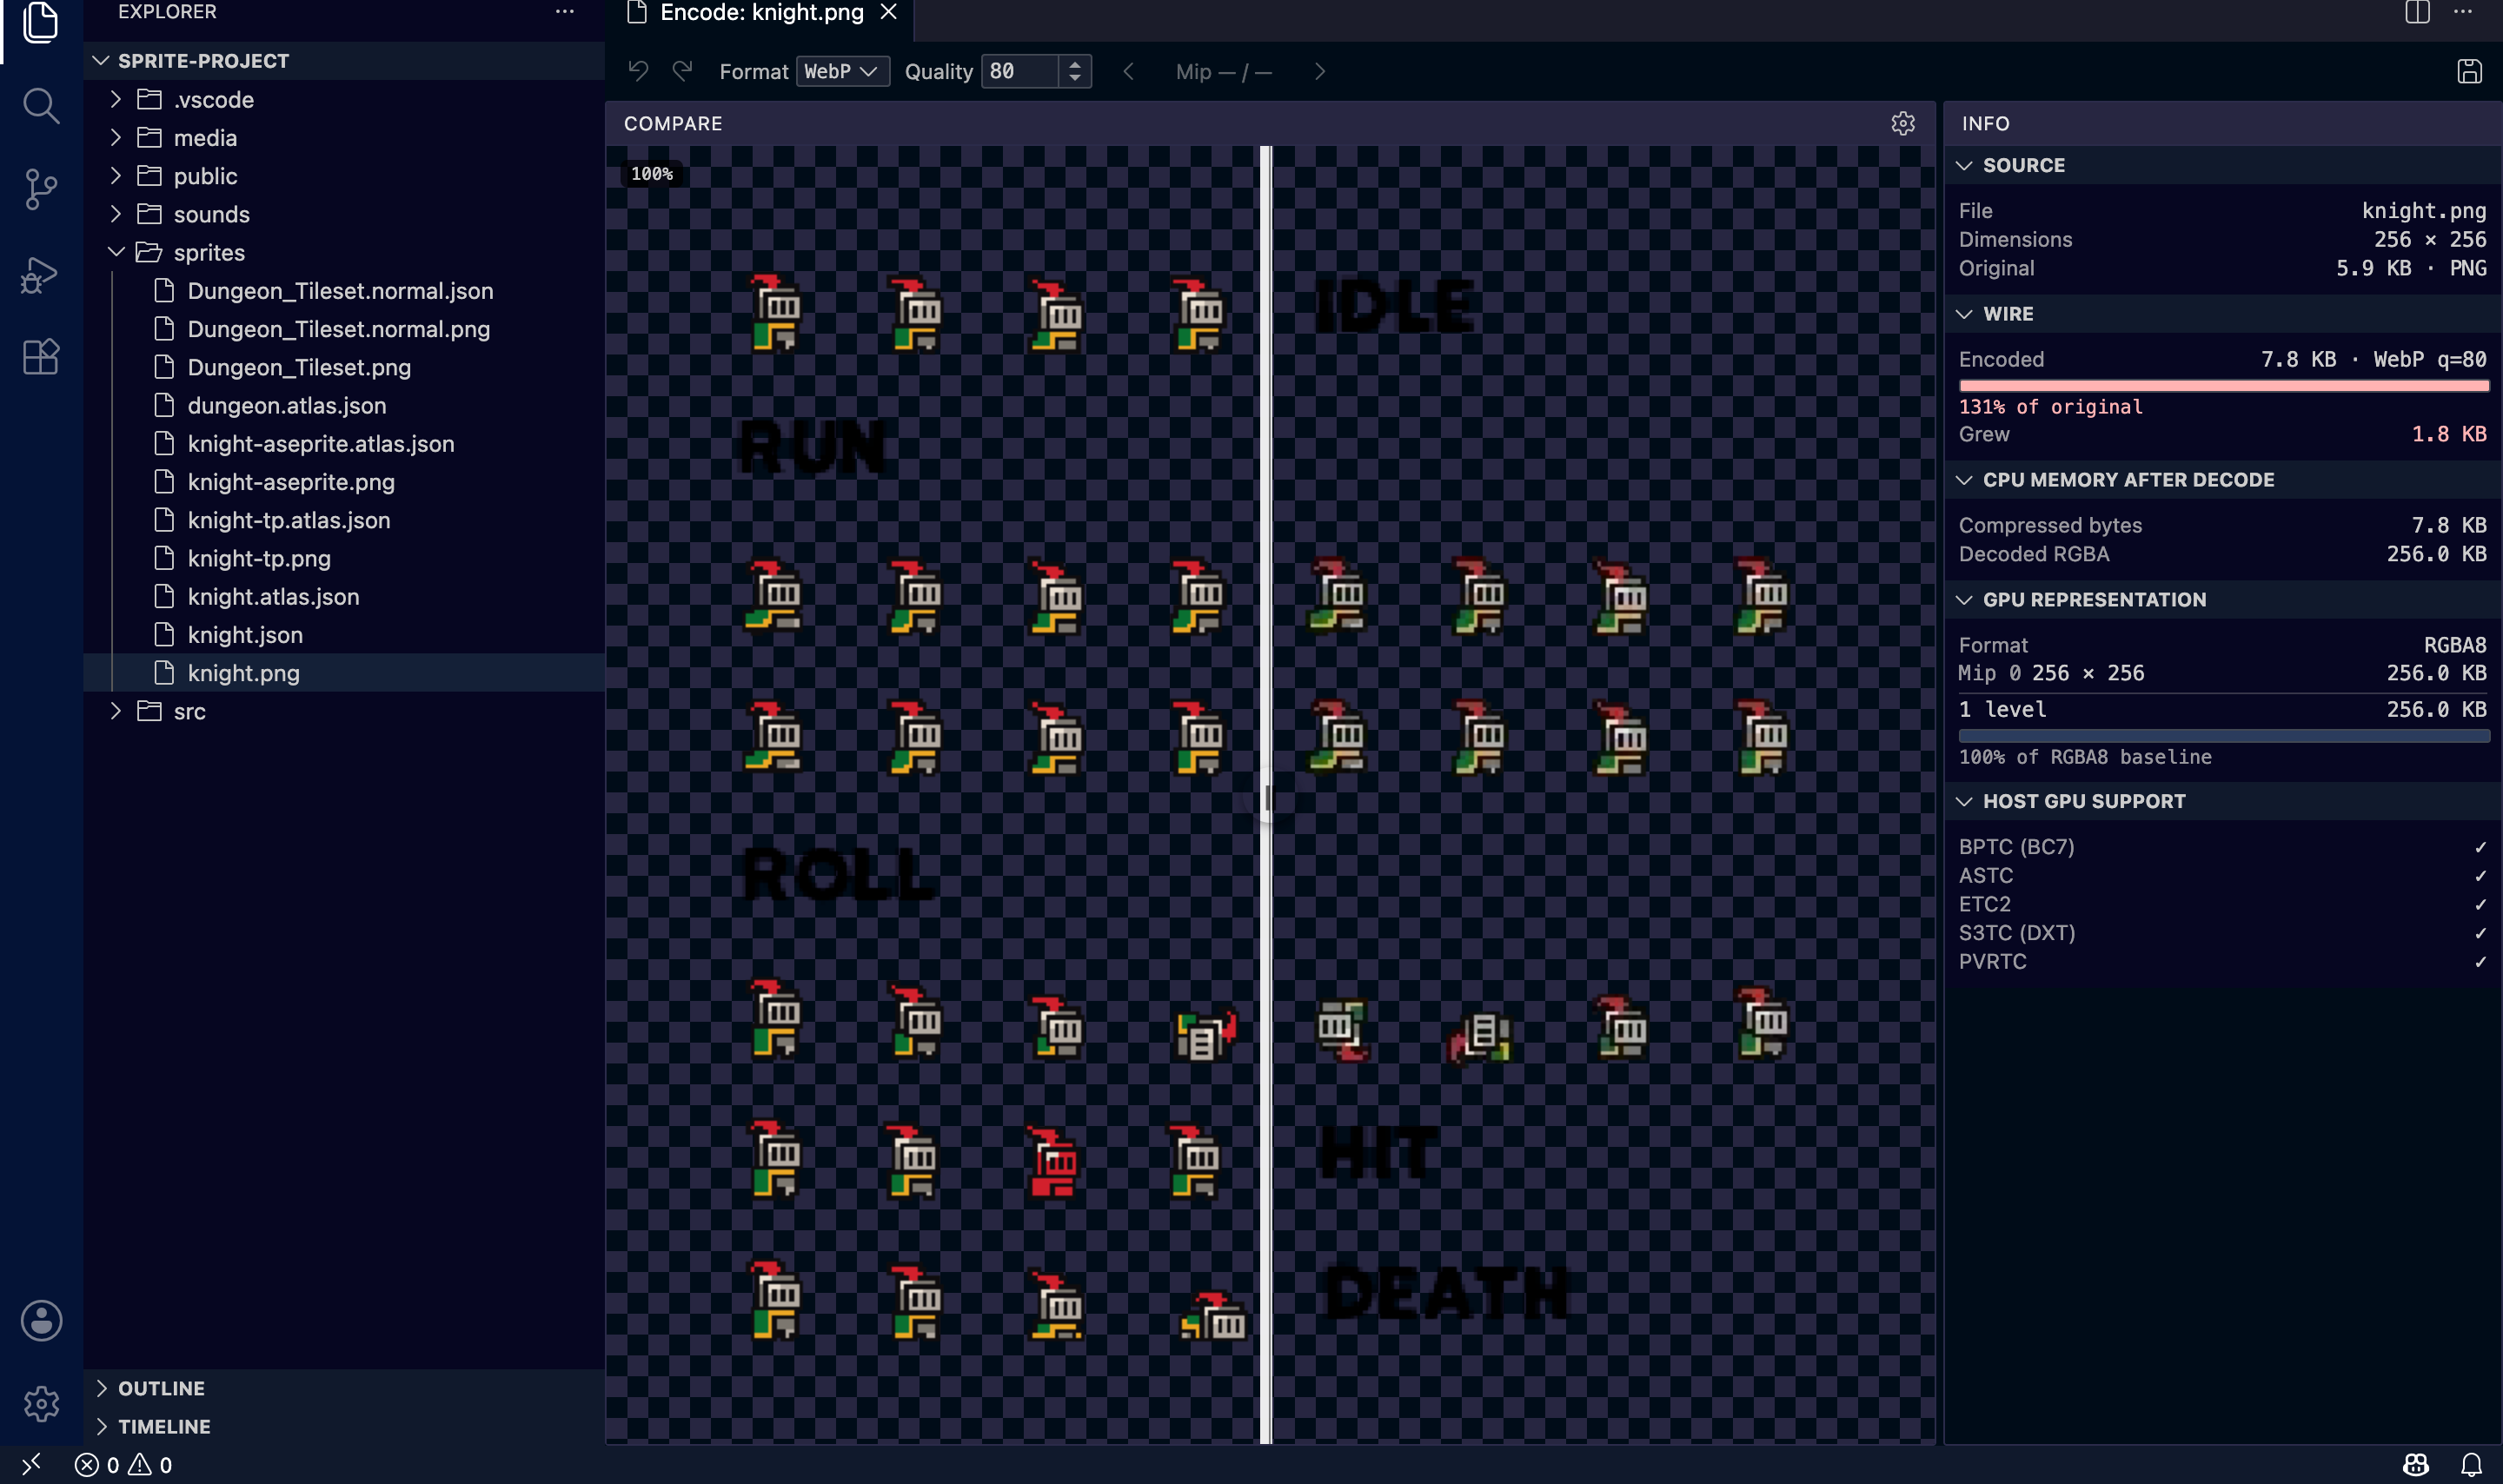Open knight-tp.atlas.json file
Viewport: 2503px width, 1484px height.
point(344,520)
